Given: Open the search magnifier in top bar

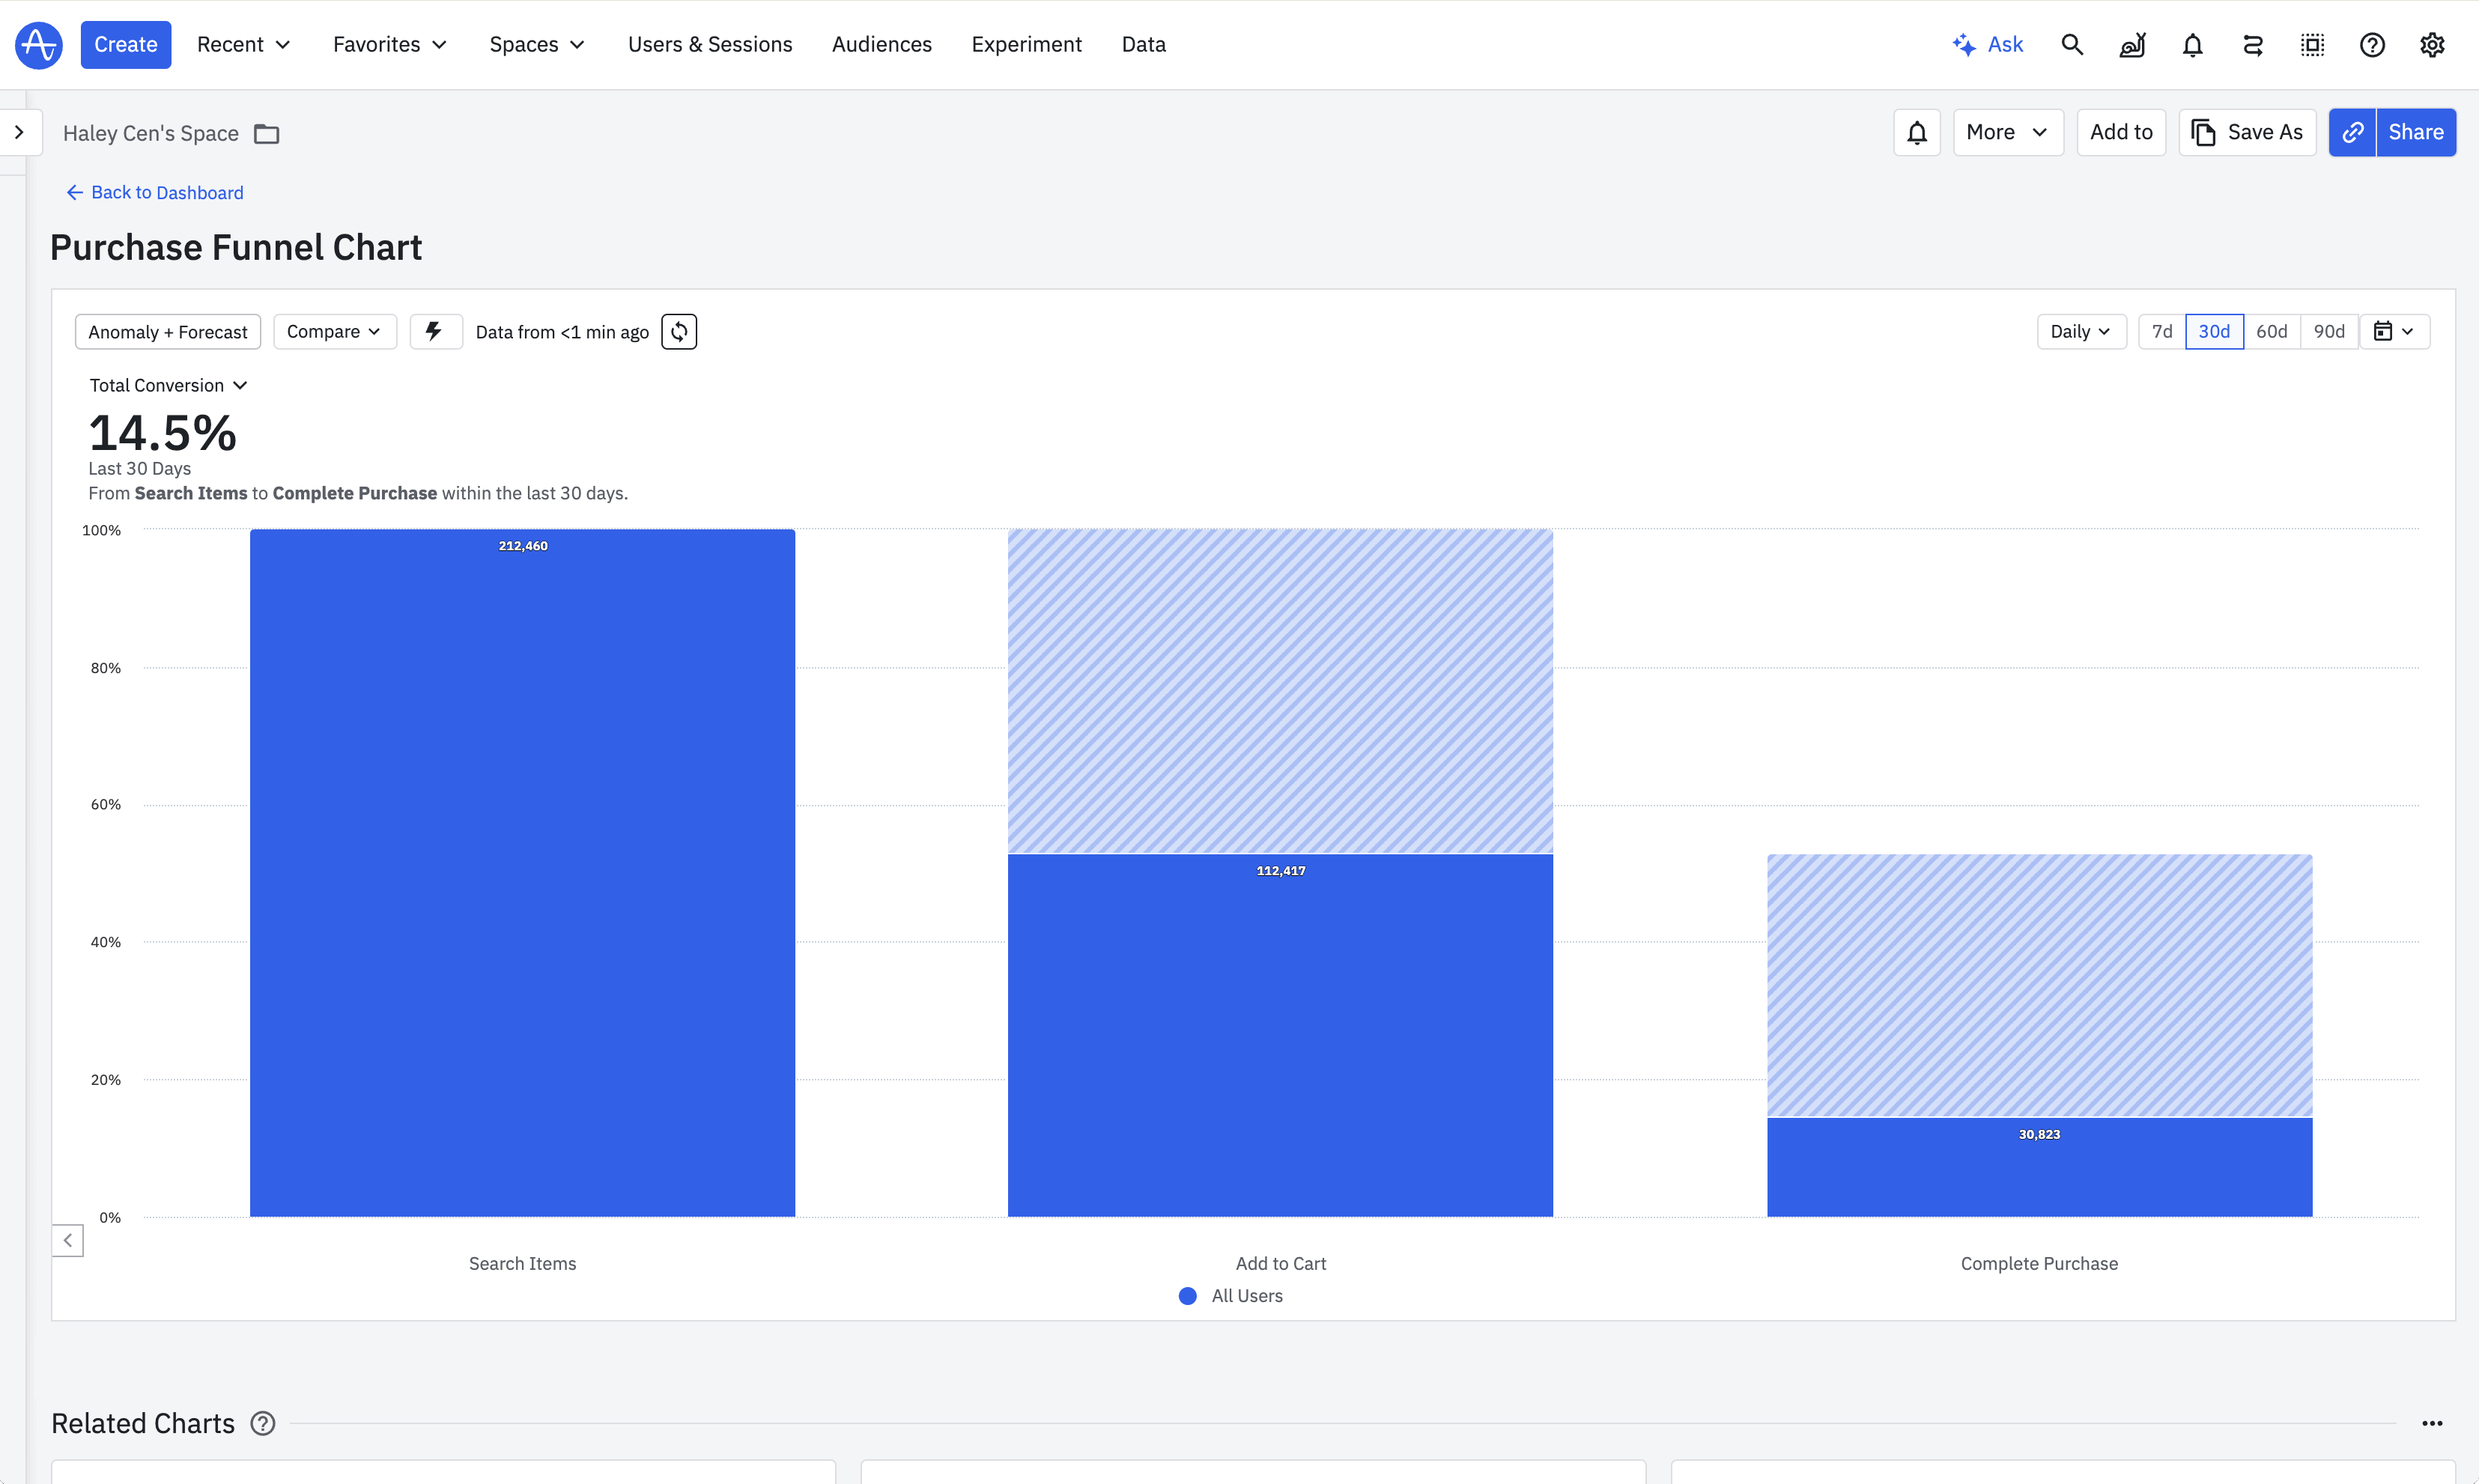Looking at the screenshot, I should point(2072,45).
